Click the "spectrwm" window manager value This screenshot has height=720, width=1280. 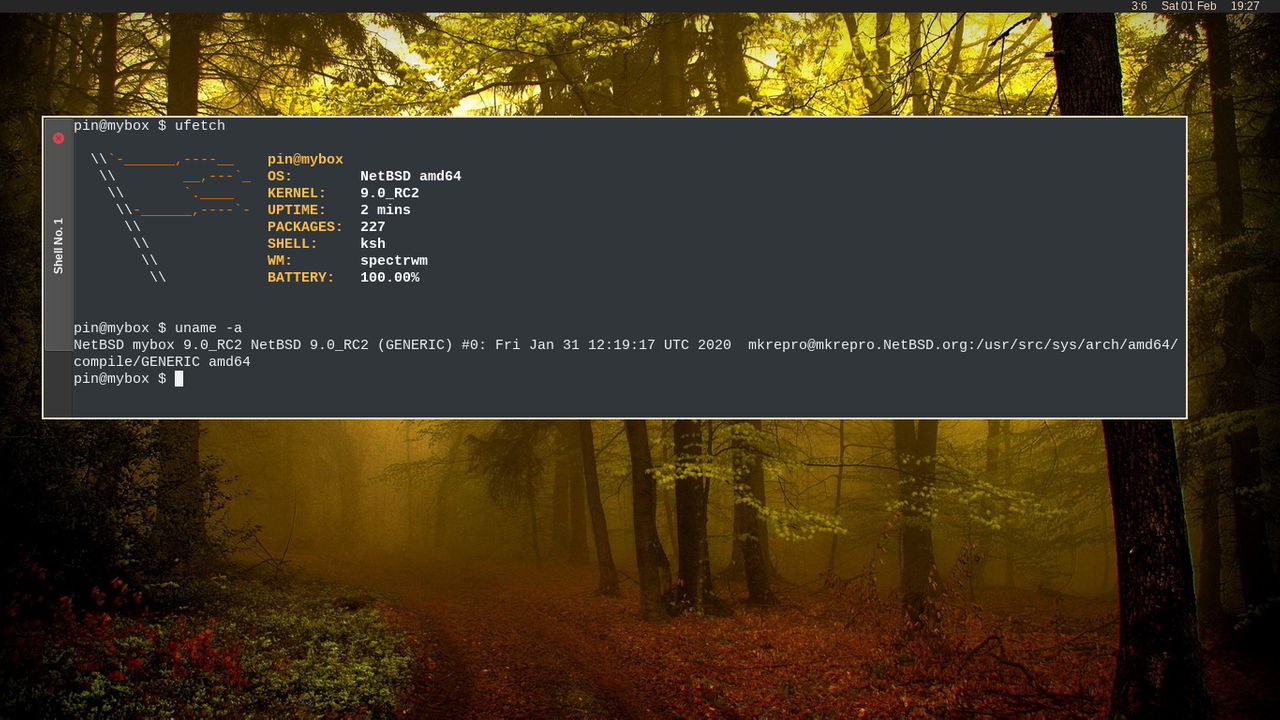[394, 261]
